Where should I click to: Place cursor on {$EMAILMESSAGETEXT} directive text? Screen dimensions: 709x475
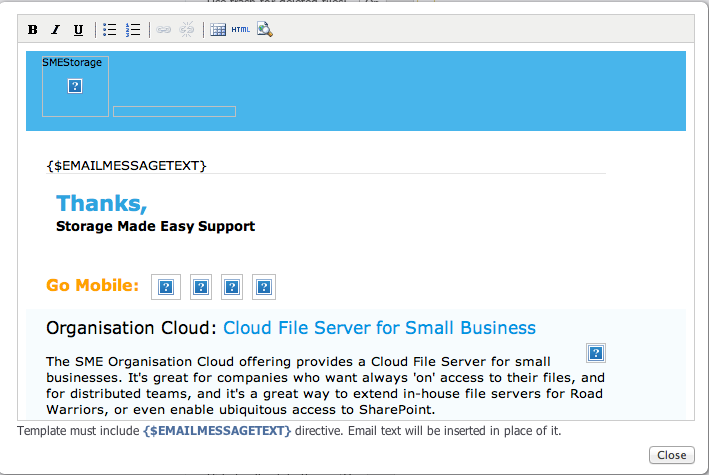coord(126,165)
